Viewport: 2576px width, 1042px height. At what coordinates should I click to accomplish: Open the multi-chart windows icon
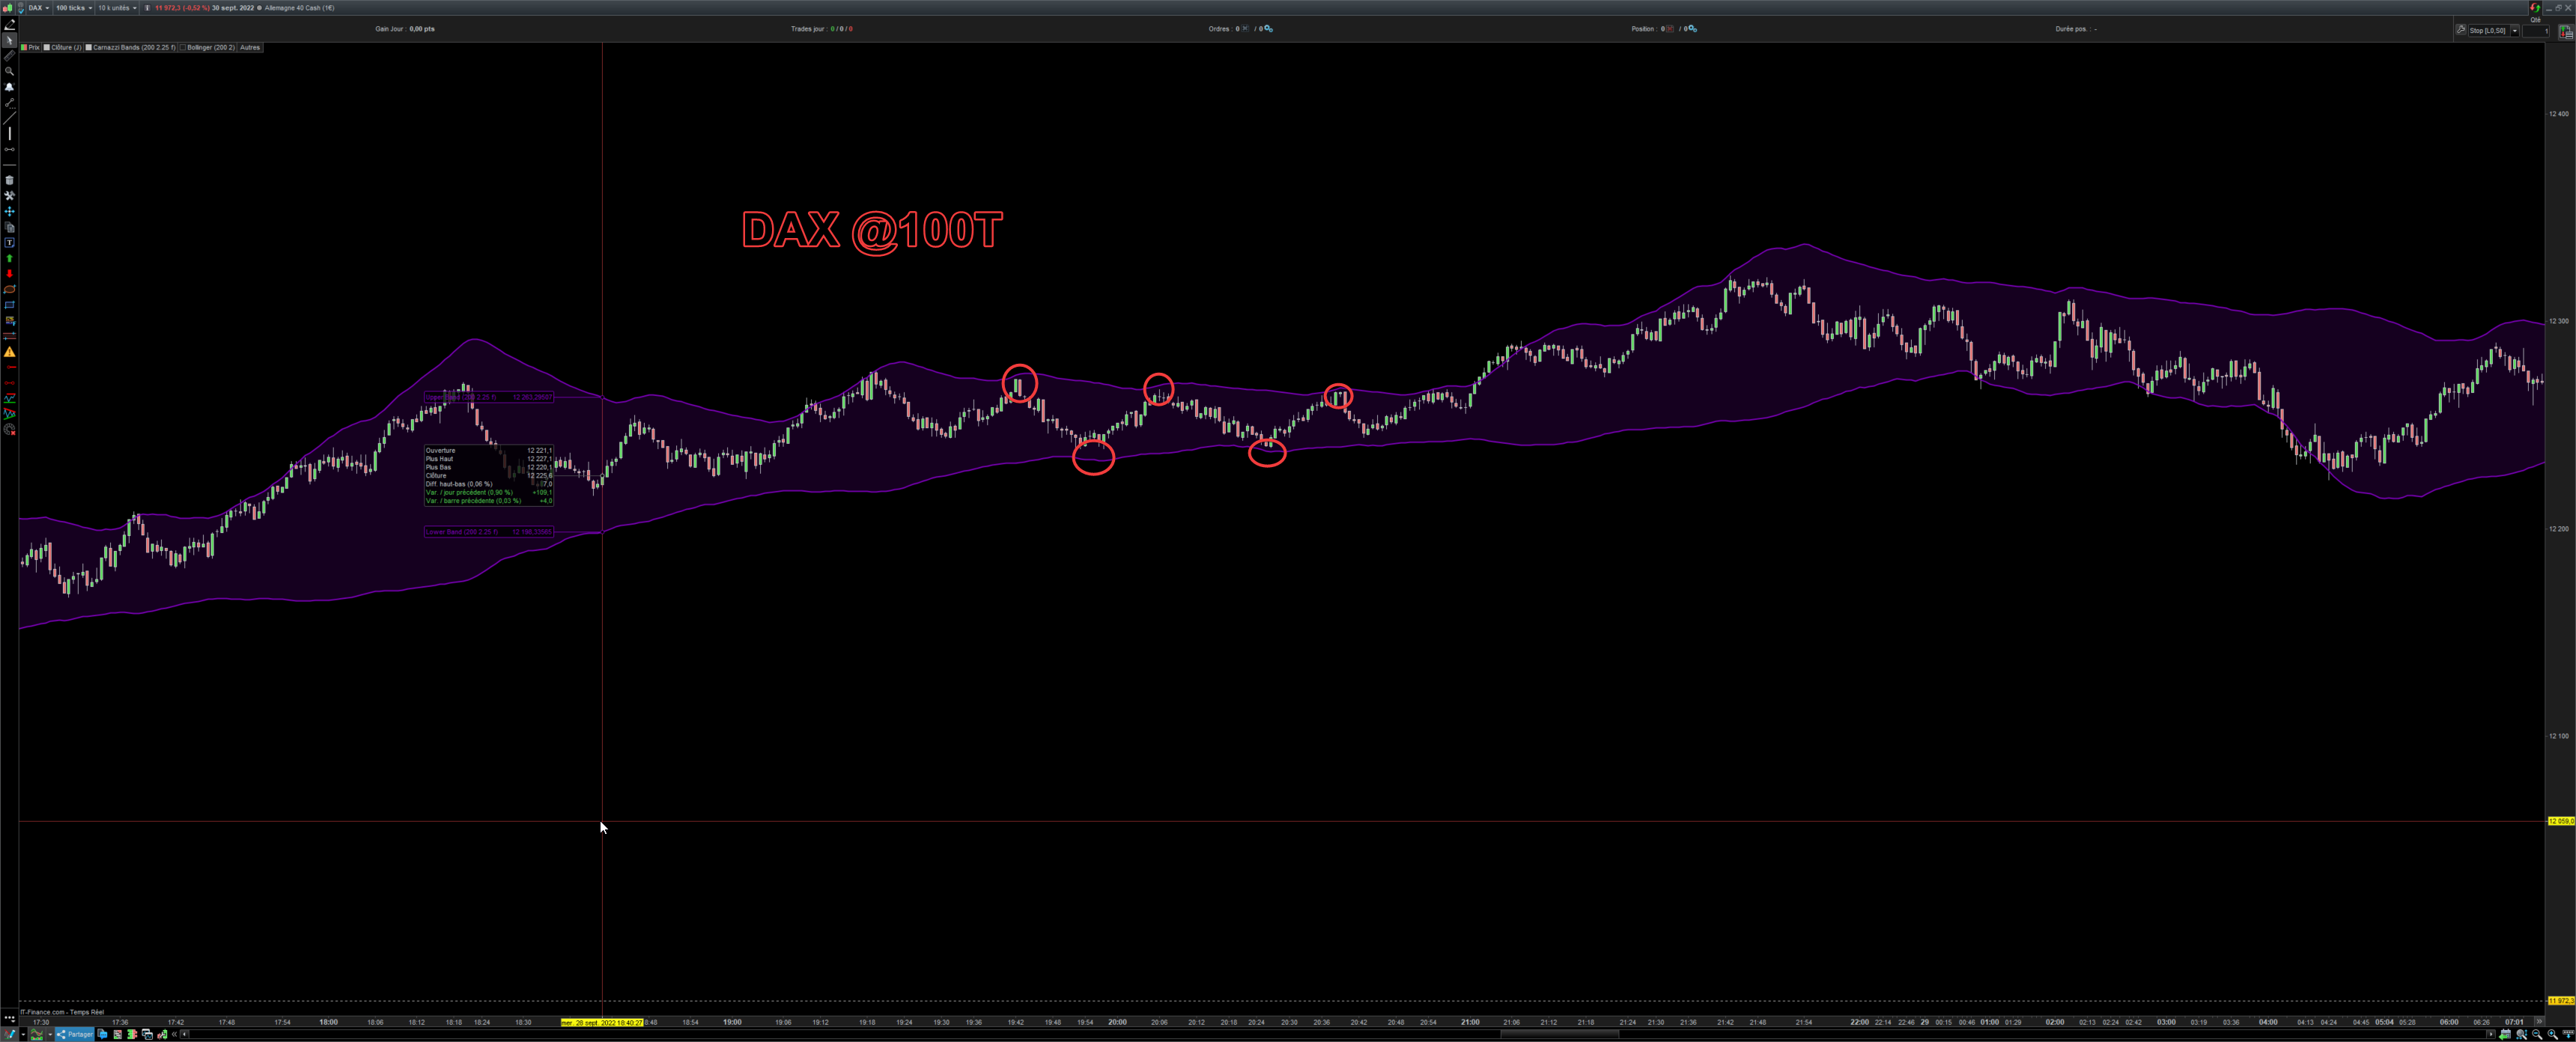click(147, 1034)
